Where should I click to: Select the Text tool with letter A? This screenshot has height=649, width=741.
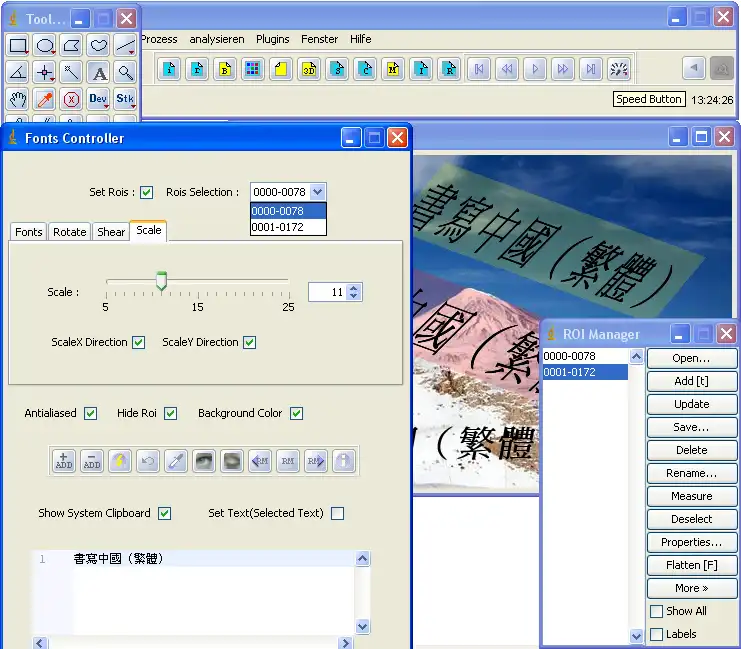coord(98,72)
